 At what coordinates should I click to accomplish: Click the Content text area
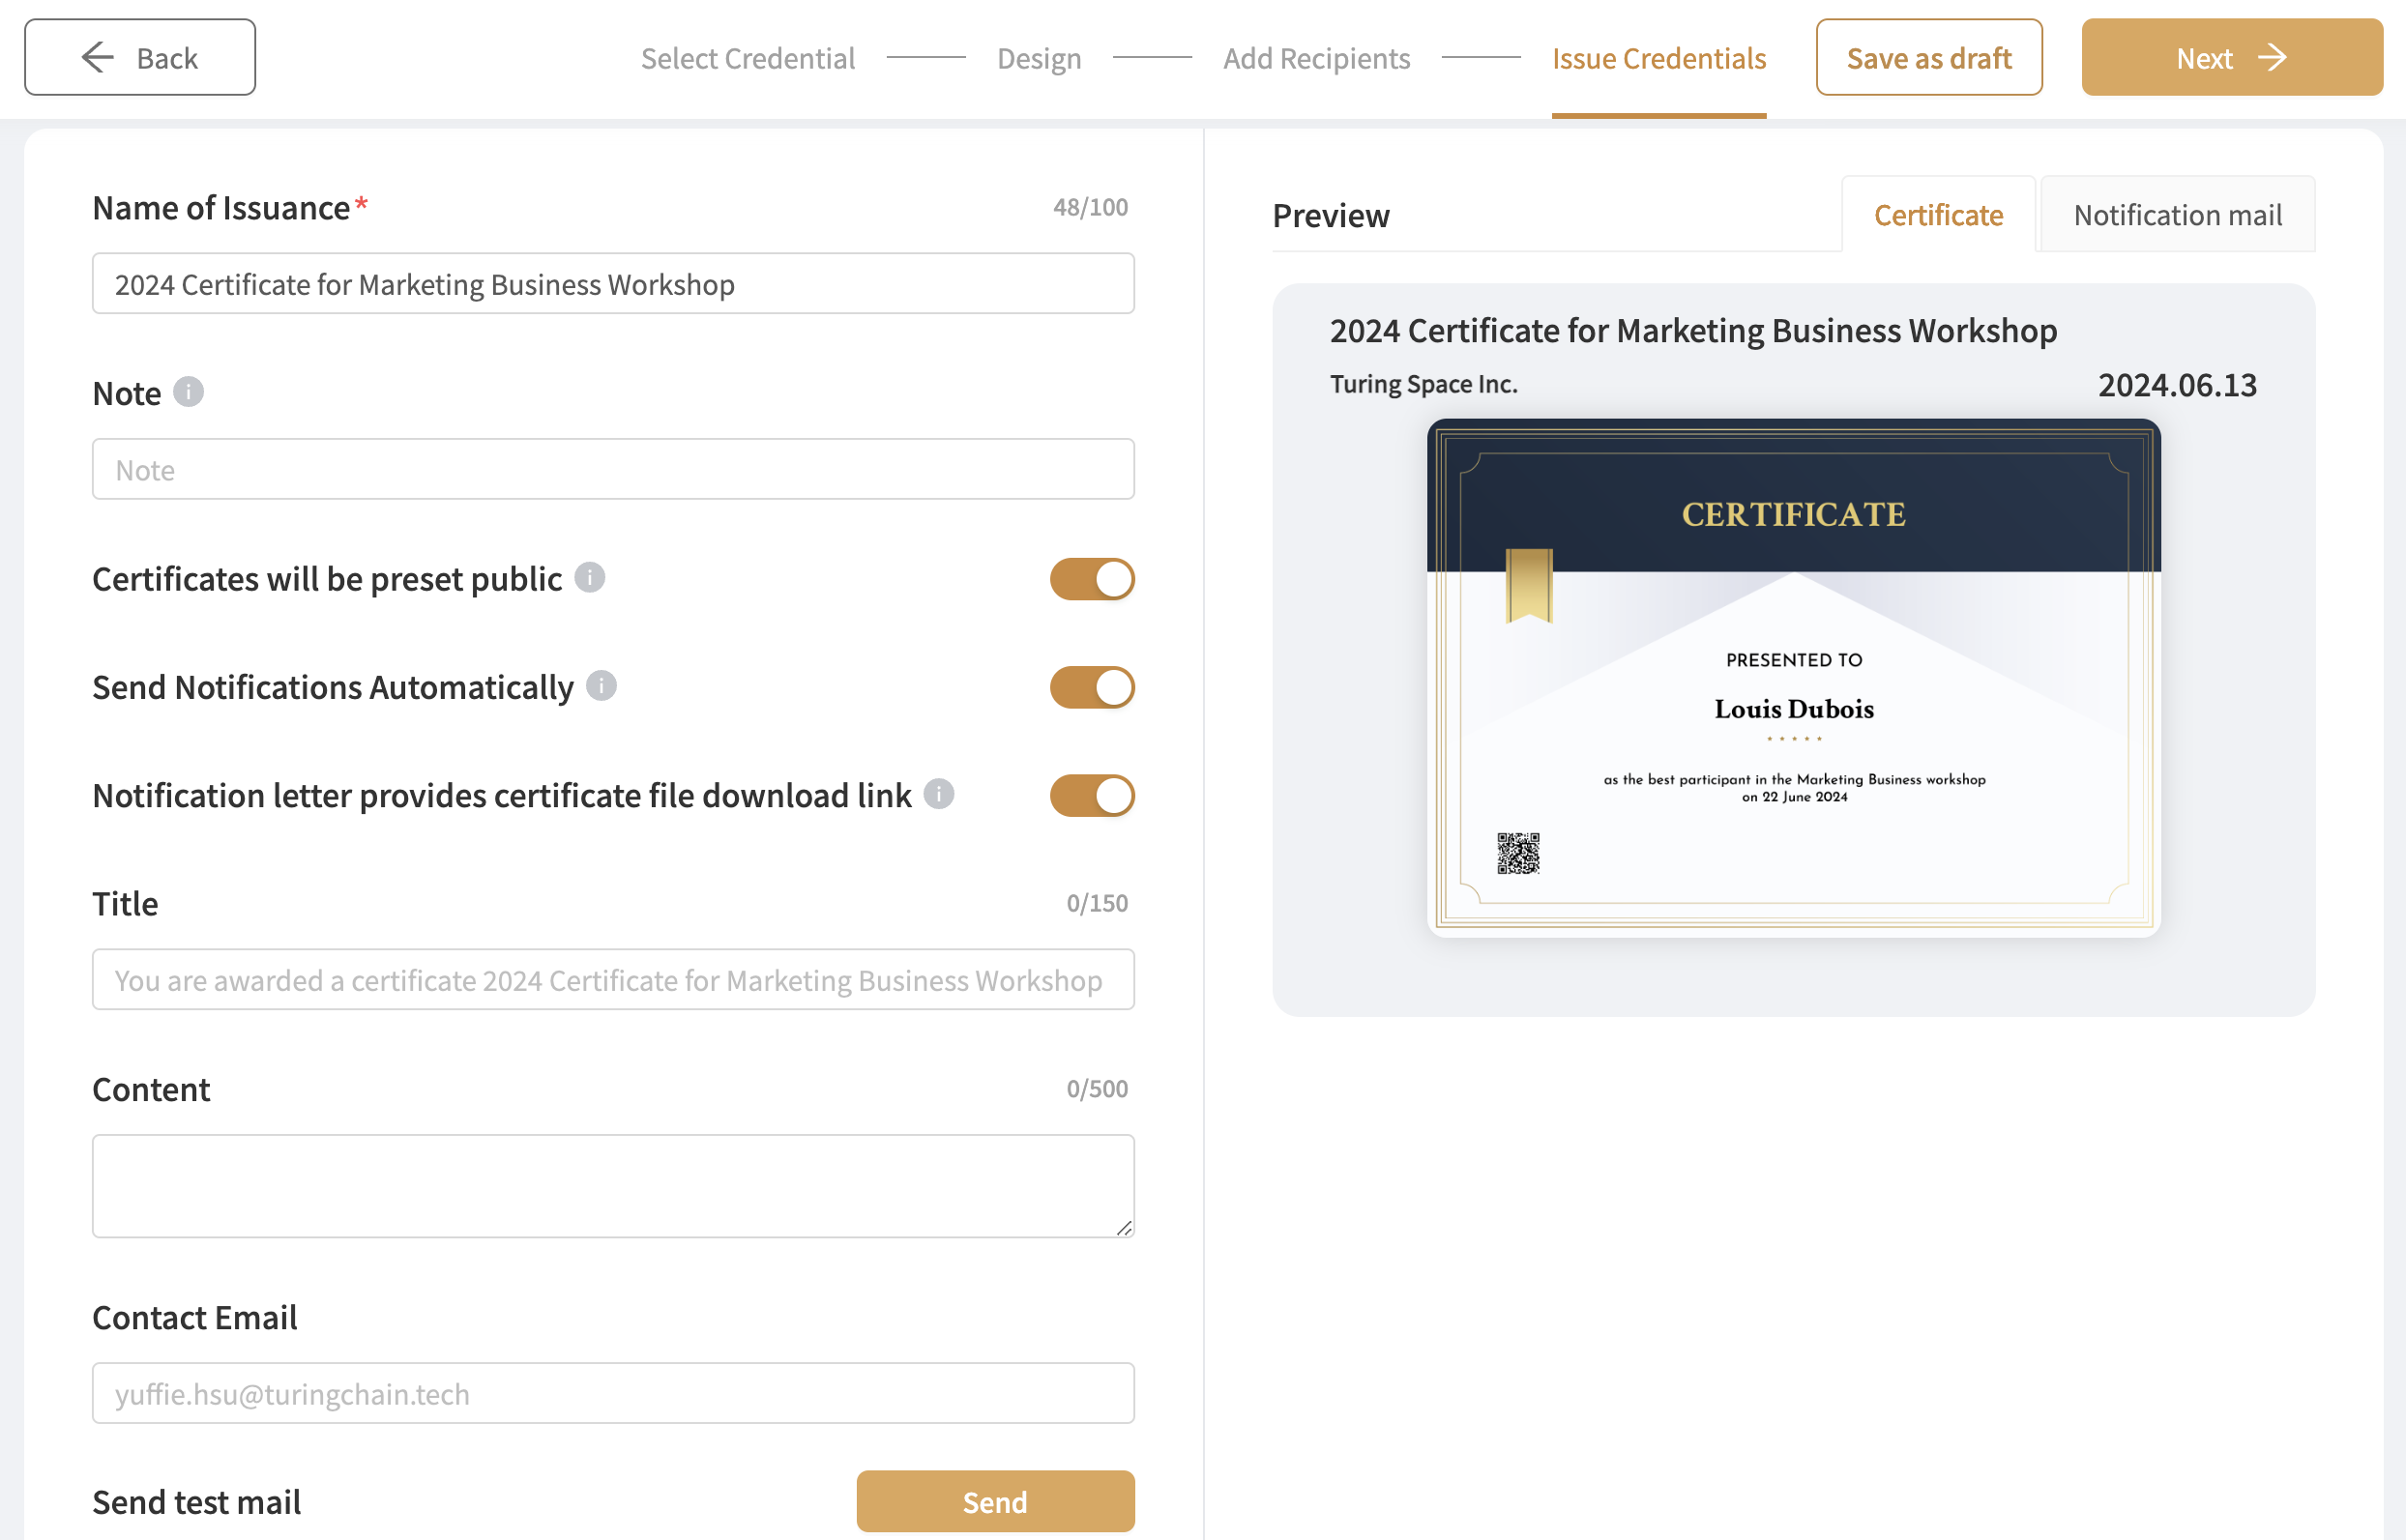[613, 1186]
